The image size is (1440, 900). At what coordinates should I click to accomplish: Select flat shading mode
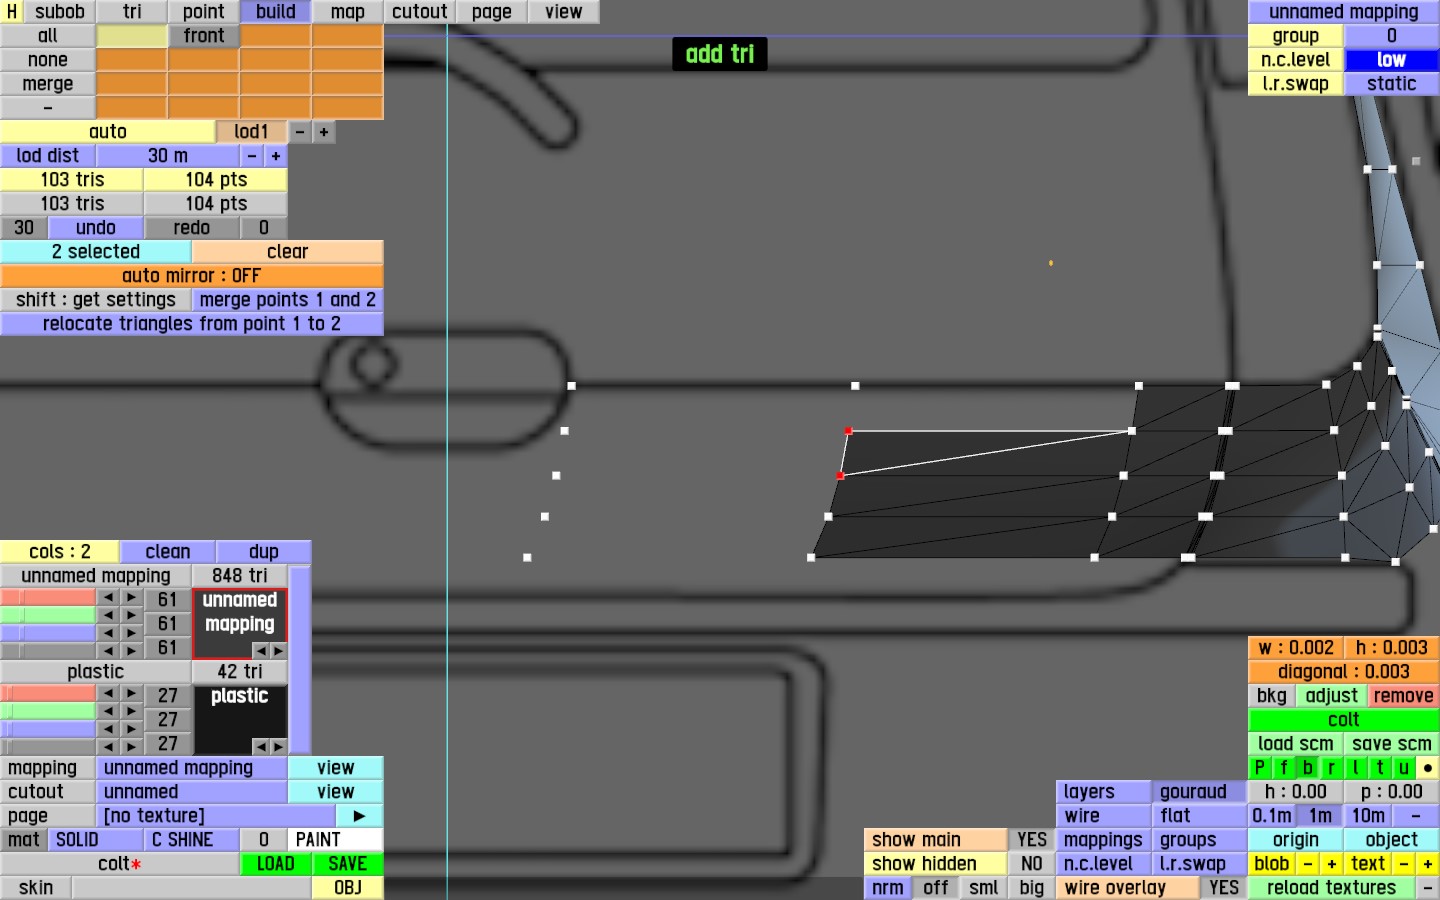tap(1200, 816)
